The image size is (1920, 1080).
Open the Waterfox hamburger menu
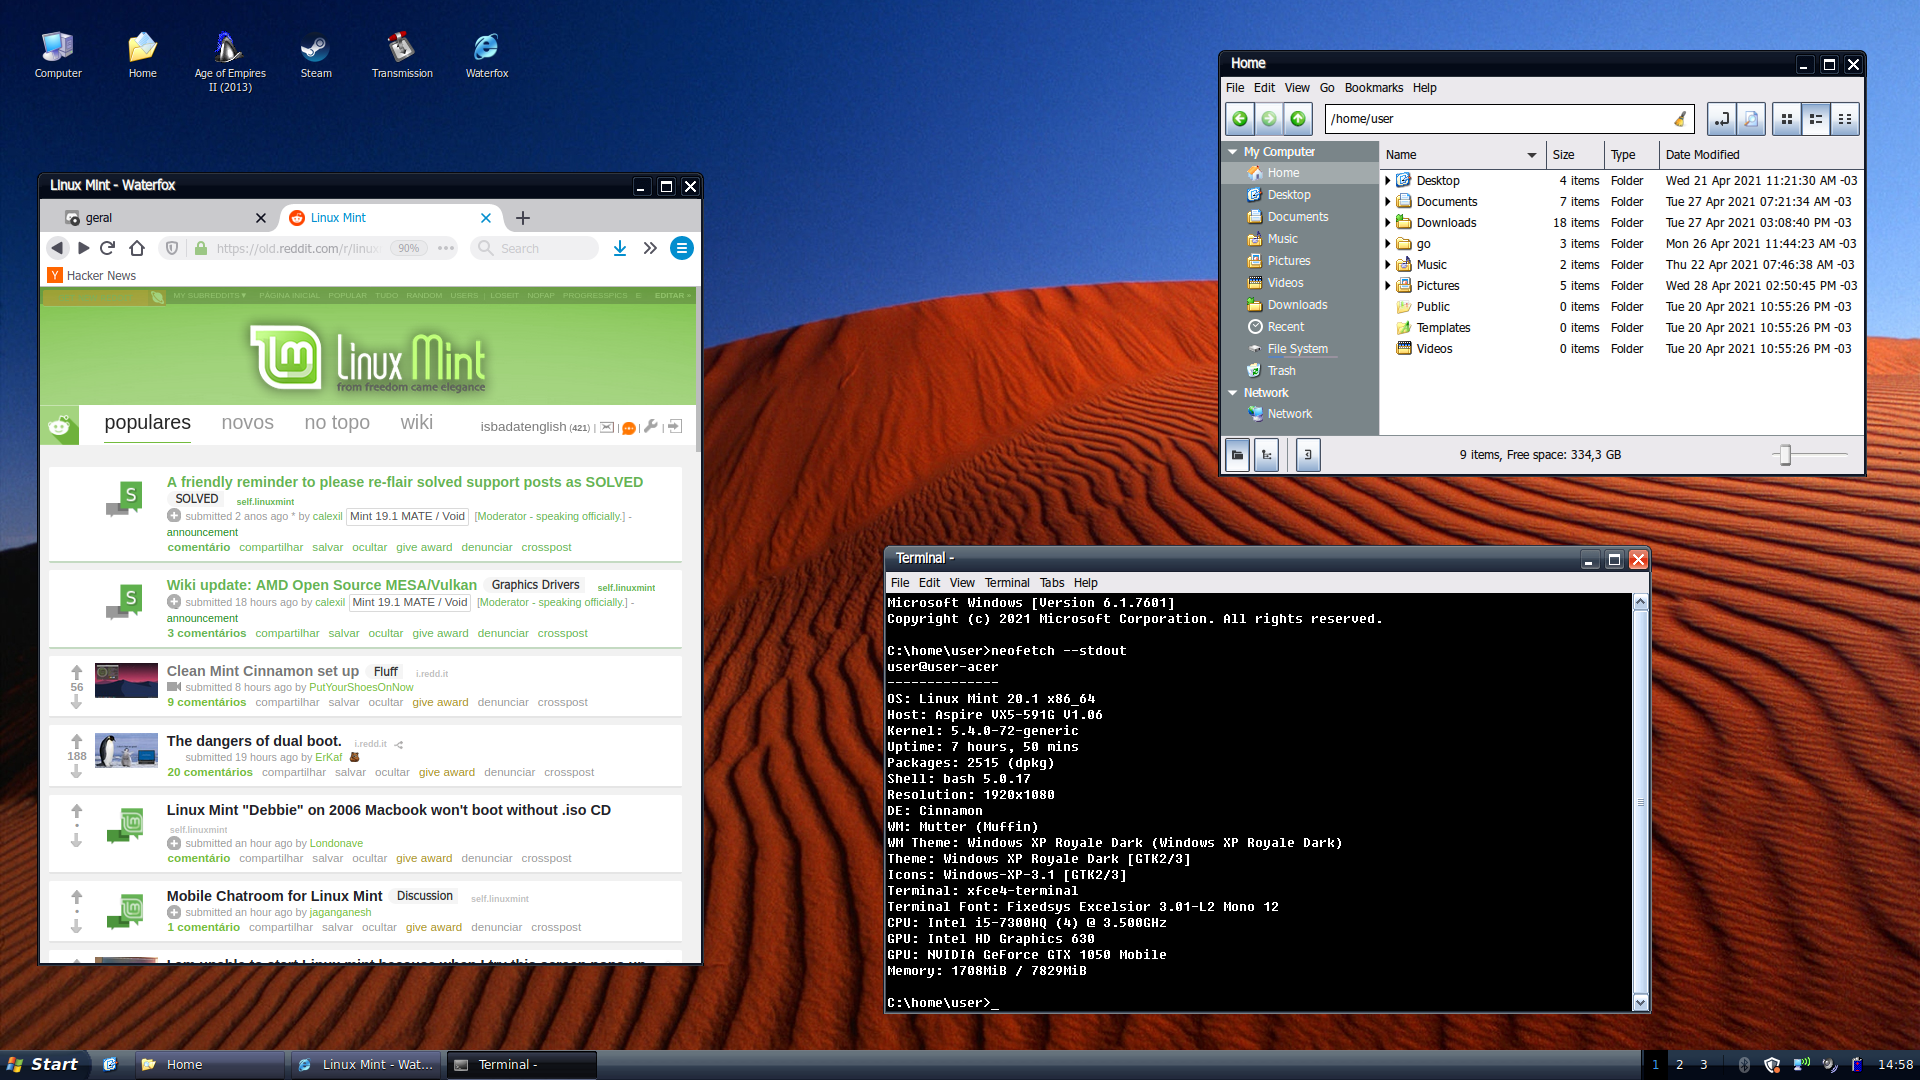[681, 248]
